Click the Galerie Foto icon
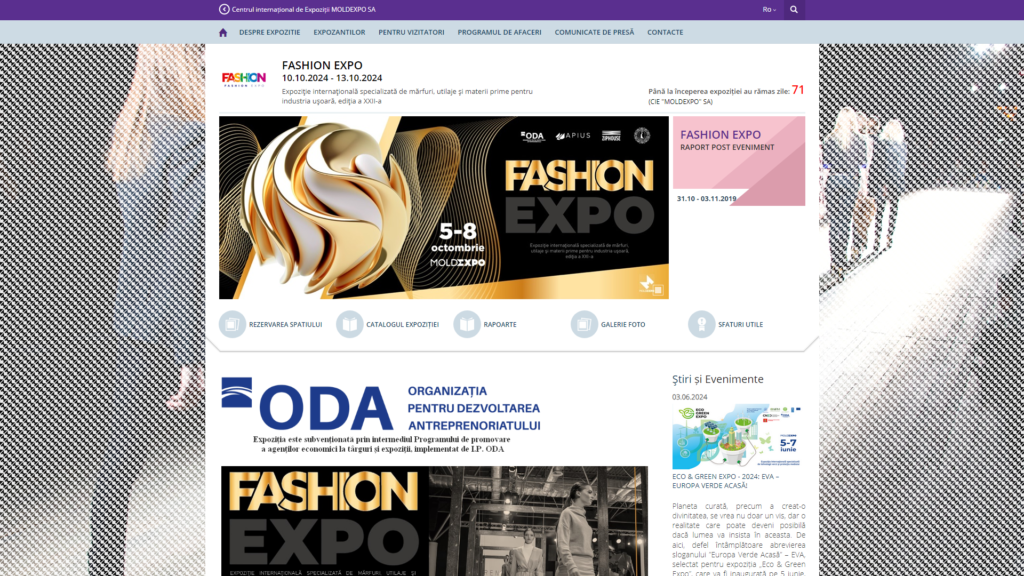This screenshot has width=1024, height=576. point(584,324)
